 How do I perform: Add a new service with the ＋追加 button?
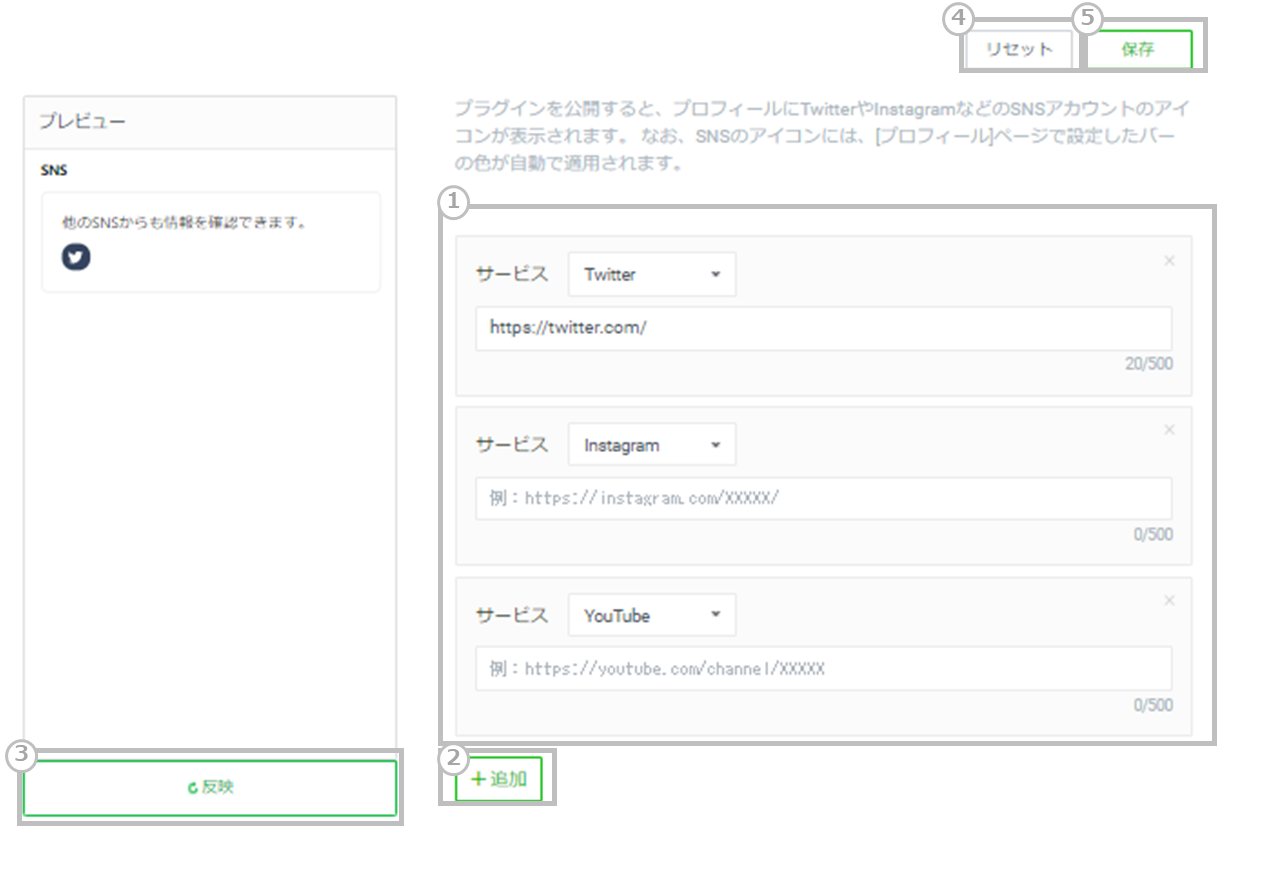tap(499, 779)
